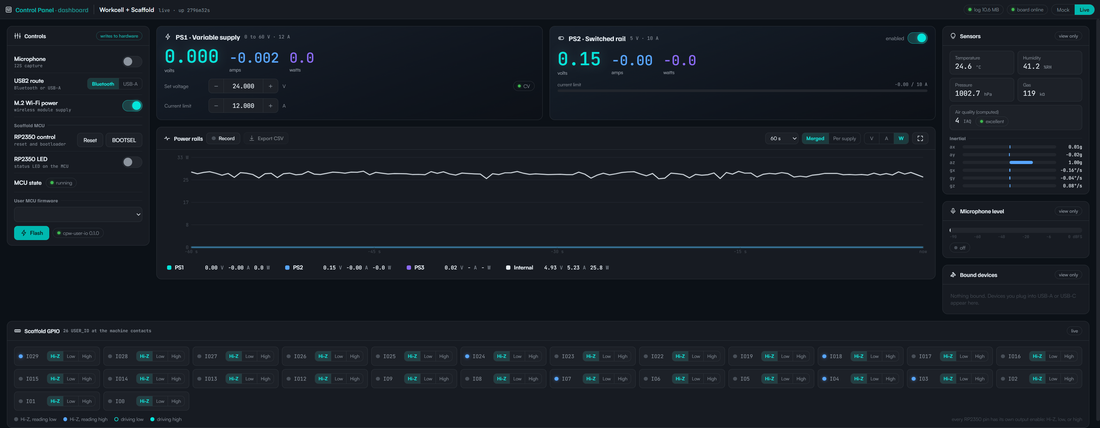Click the IO7 pin status dot

point(556,379)
